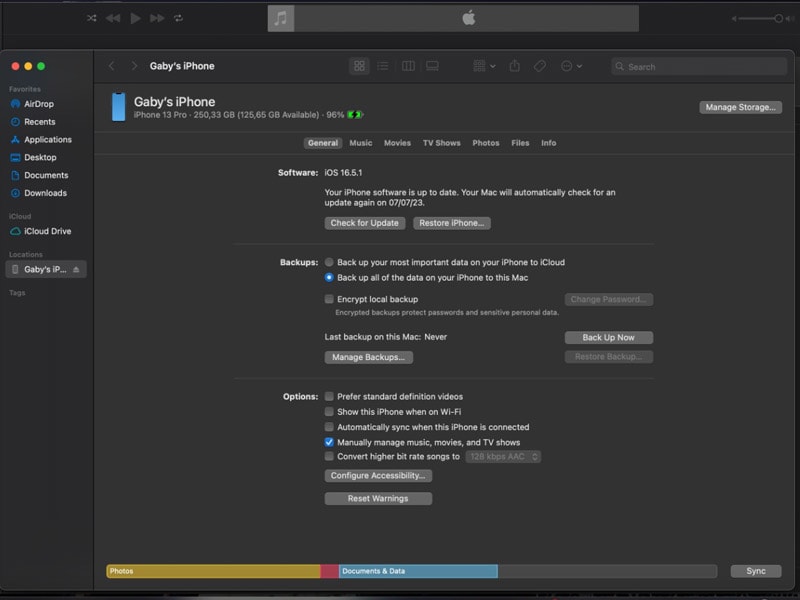The height and width of the screenshot is (600, 800).
Task: Enable Show this iPhone when on Wi-Fi
Action: tap(329, 411)
